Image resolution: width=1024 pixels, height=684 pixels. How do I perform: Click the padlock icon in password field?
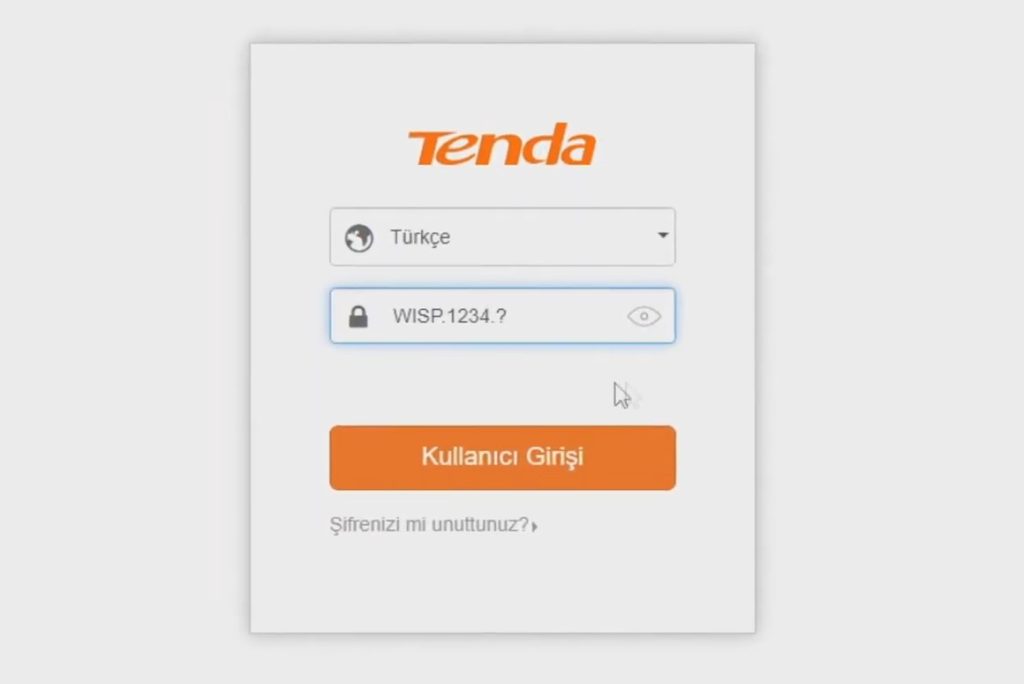pos(358,317)
